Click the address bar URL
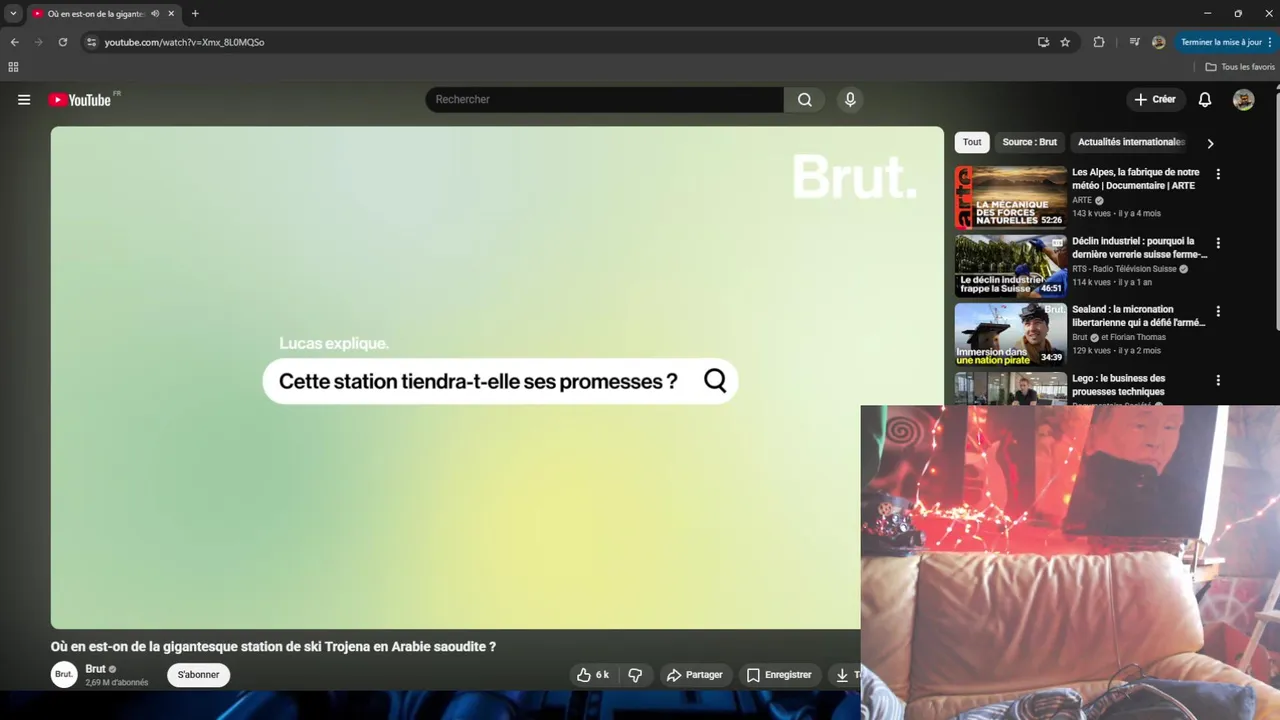Viewport: 1280px width, 720px height. (x=184, y=42)
